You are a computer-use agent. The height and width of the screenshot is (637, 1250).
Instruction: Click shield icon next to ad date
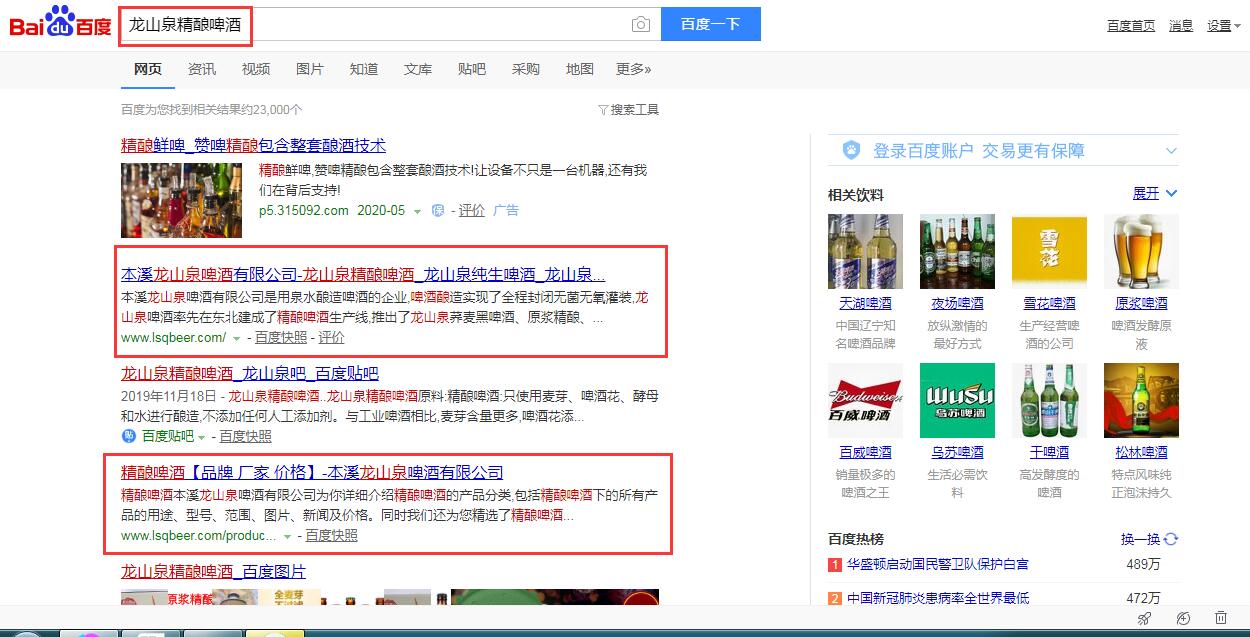click(437, 210)
